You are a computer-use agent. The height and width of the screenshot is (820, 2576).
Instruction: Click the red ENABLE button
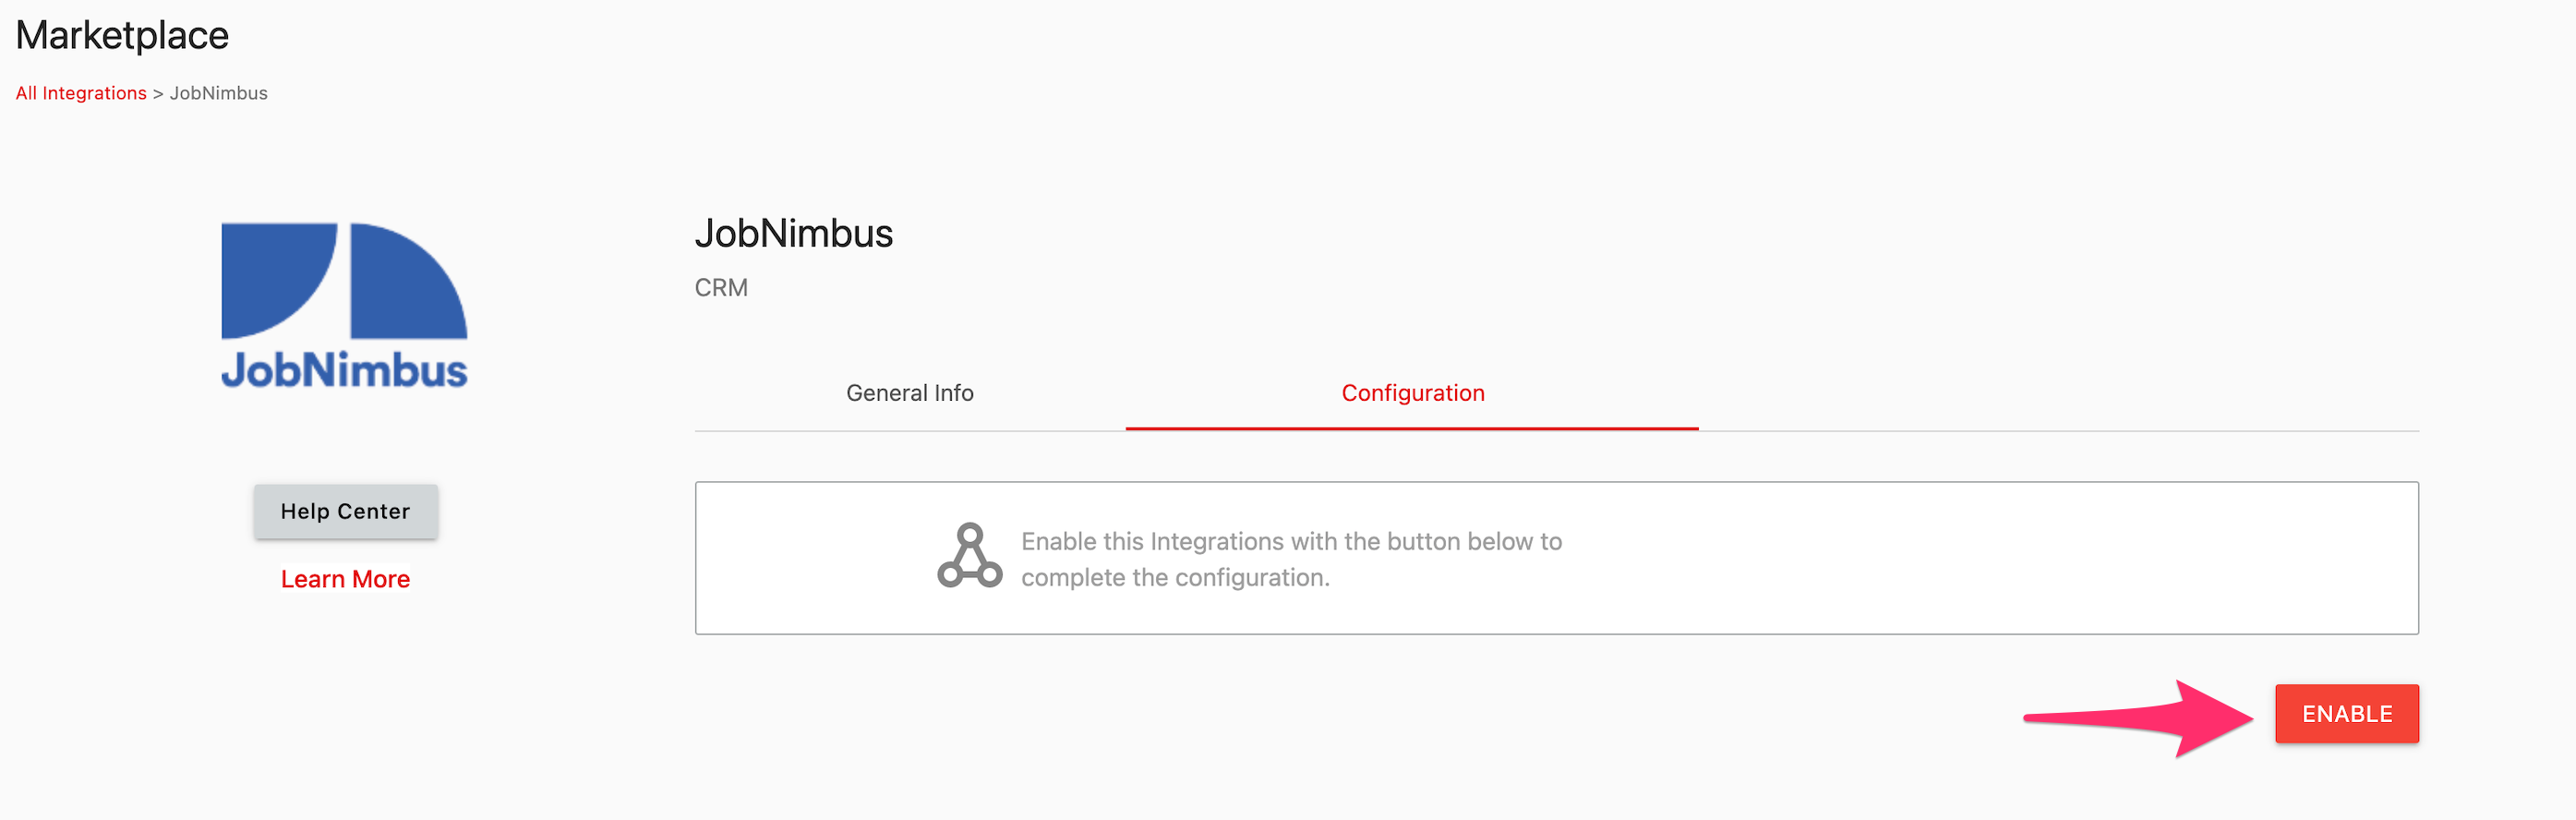[x=2346, y=713]
